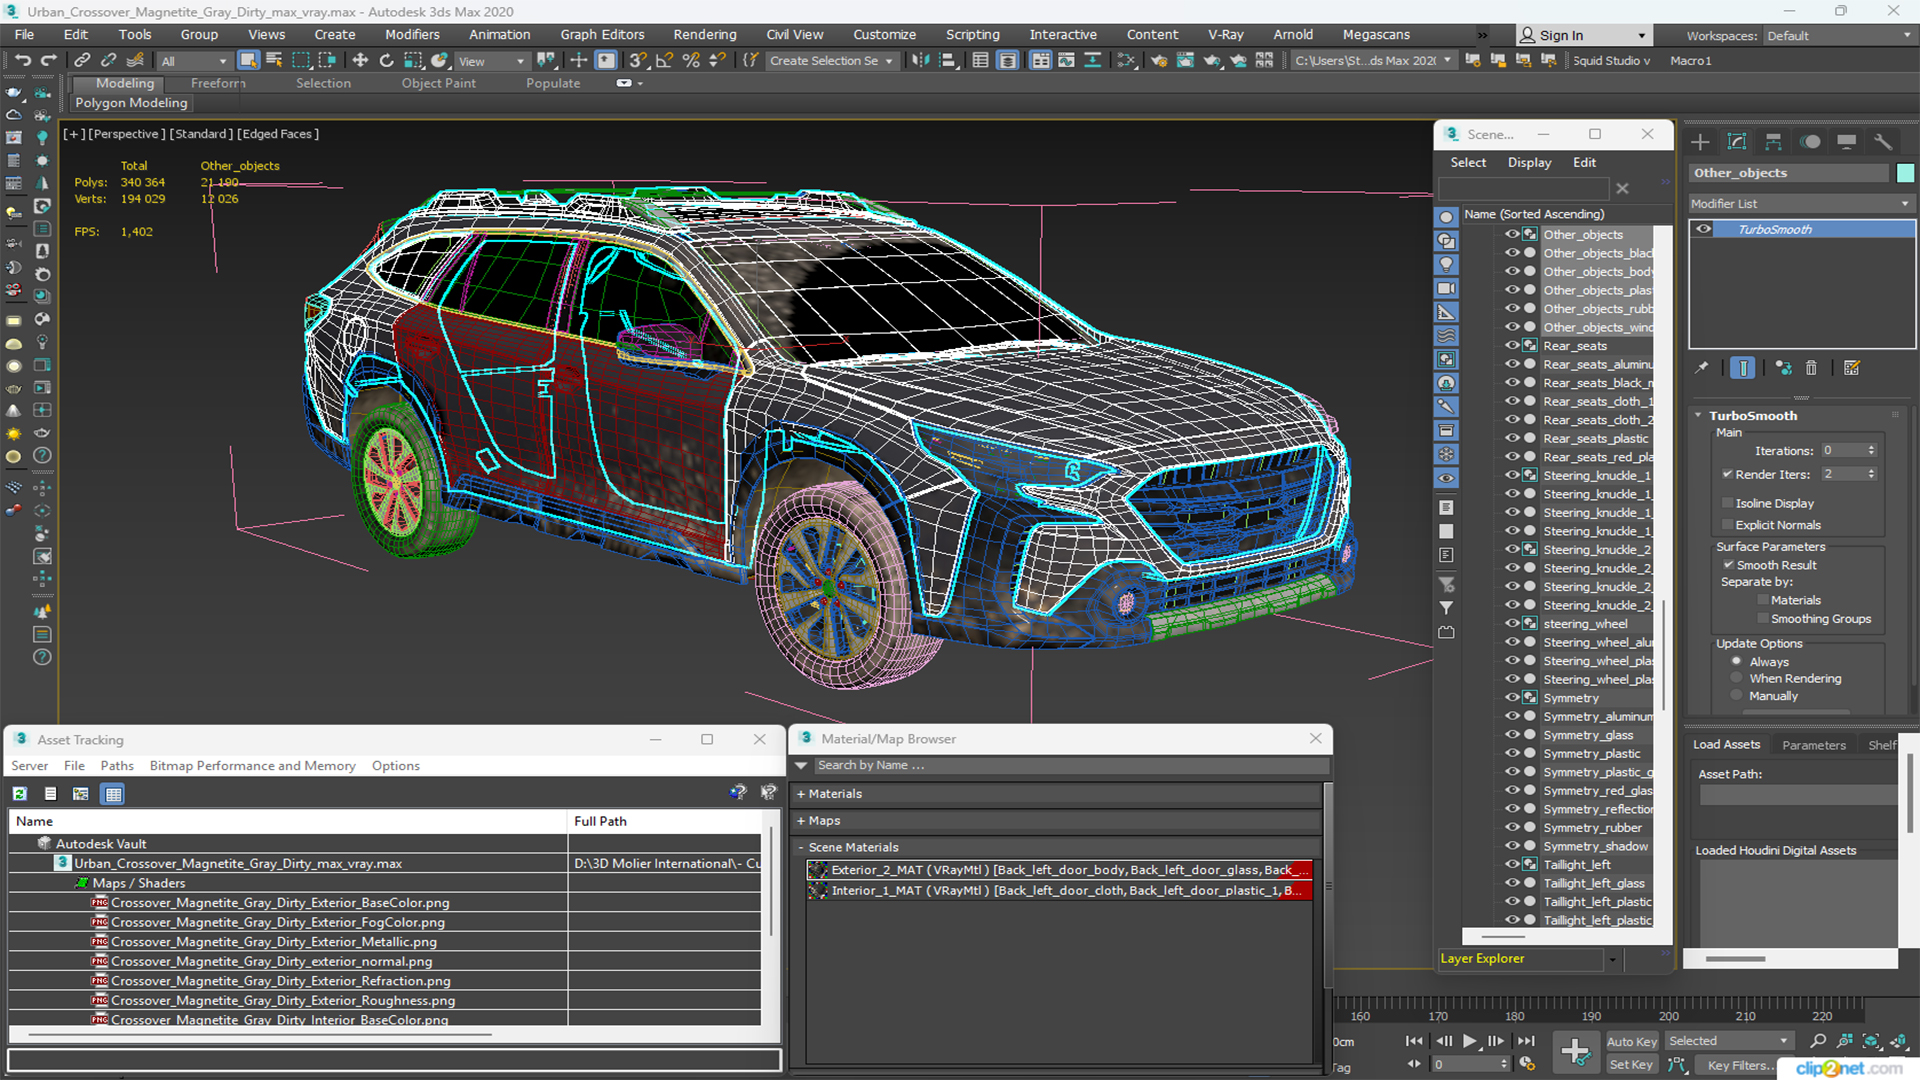This screenshot has height=1080, width=1920.
Task: Select the Manually update option
Action: click(1736, 696)
